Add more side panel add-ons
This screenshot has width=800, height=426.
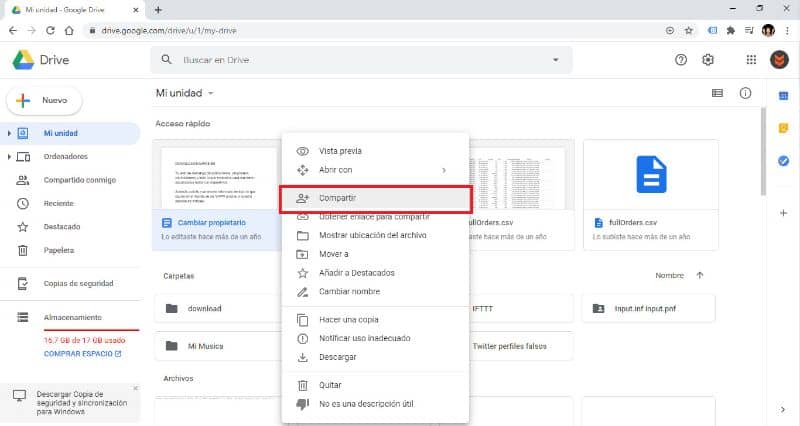[783, 213]
